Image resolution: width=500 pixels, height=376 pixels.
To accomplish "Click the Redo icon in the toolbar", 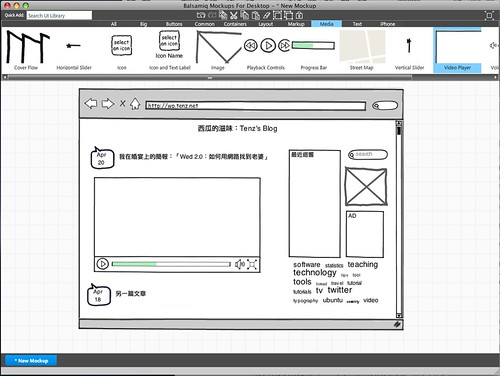I will click(x=212, y=15).
